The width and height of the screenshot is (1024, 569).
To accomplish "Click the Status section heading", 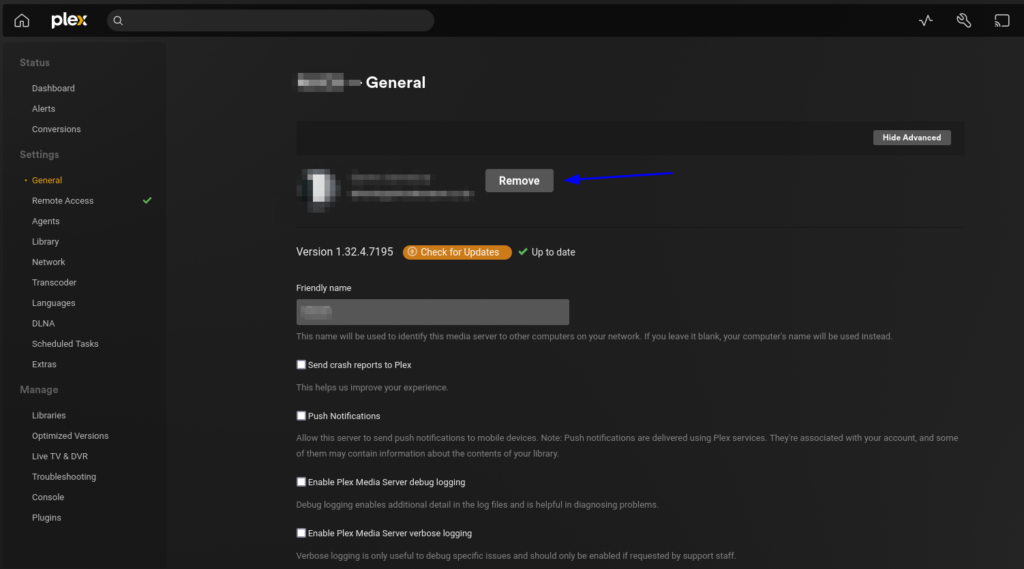I will point(35,63).
